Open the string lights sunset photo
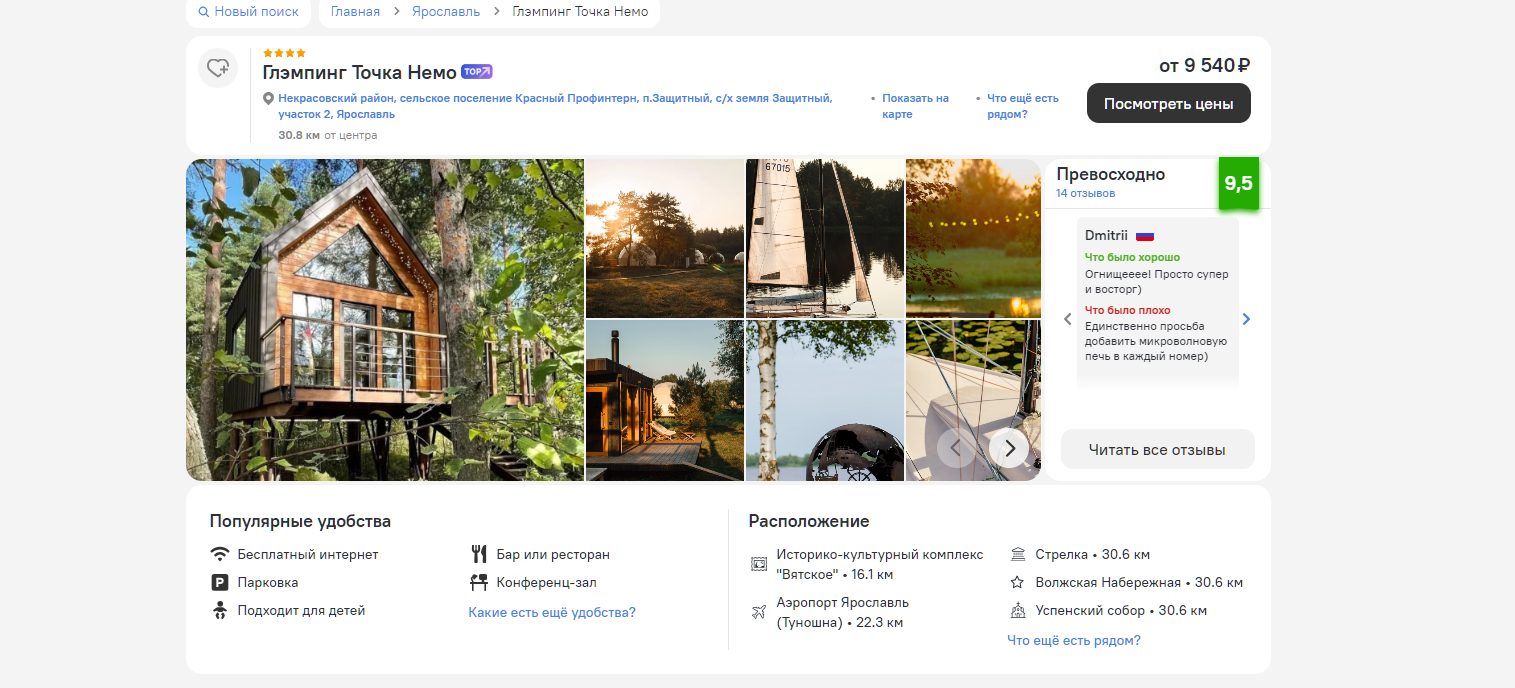The image size is (1515, 688). pyautogui.click(x=973, y=238)
